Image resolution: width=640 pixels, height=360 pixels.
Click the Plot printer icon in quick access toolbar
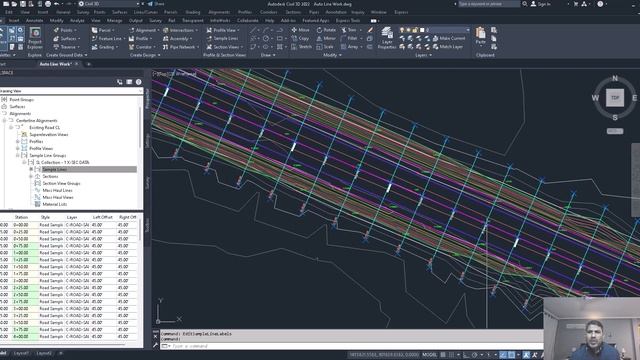(48, 4)
